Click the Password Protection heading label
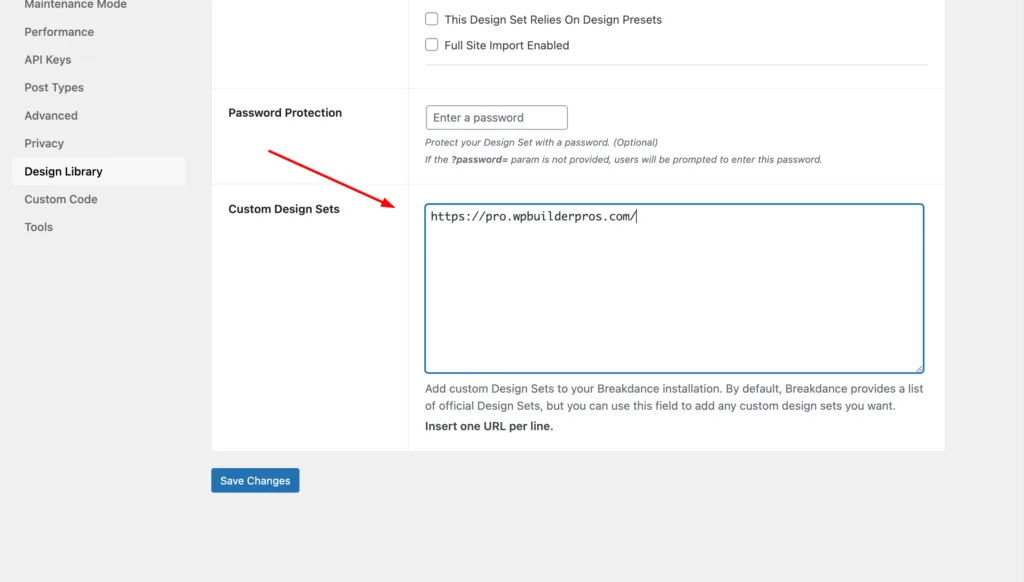 tap(285, 112)
